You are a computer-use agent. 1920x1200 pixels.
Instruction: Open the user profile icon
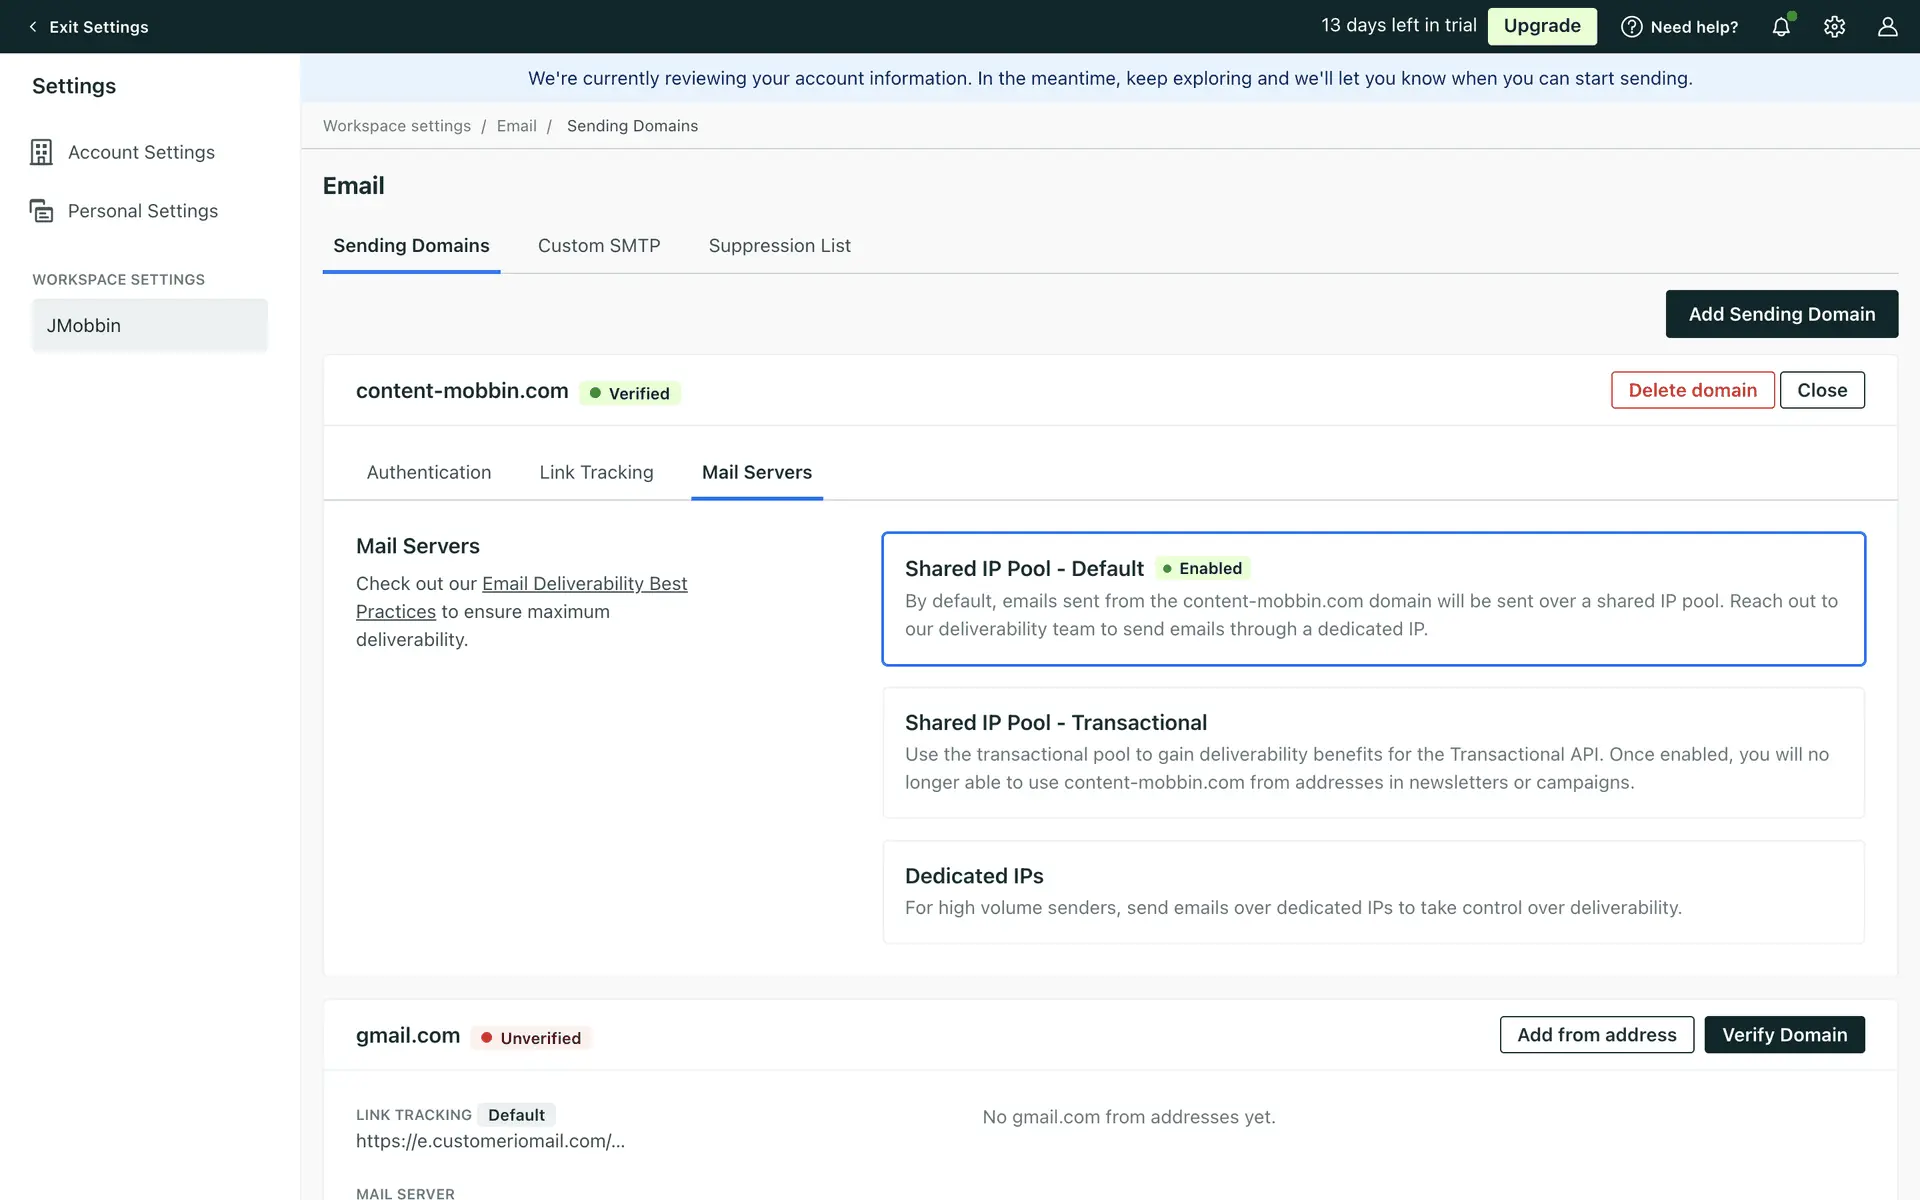pos(1887,27)
